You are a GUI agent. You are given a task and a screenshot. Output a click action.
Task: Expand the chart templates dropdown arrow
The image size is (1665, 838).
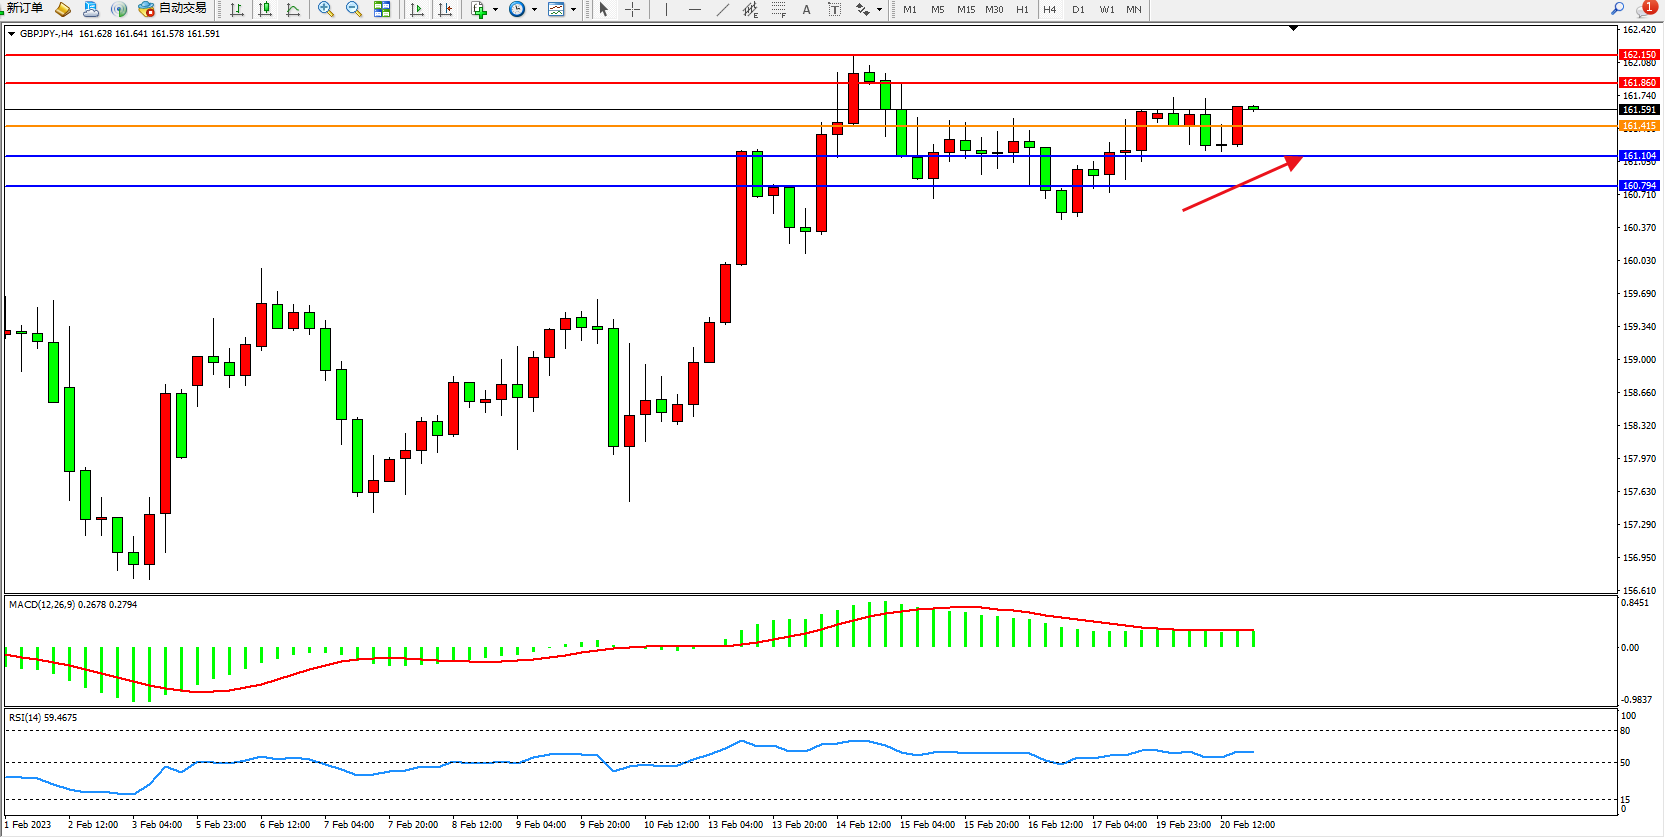(573, 10)
